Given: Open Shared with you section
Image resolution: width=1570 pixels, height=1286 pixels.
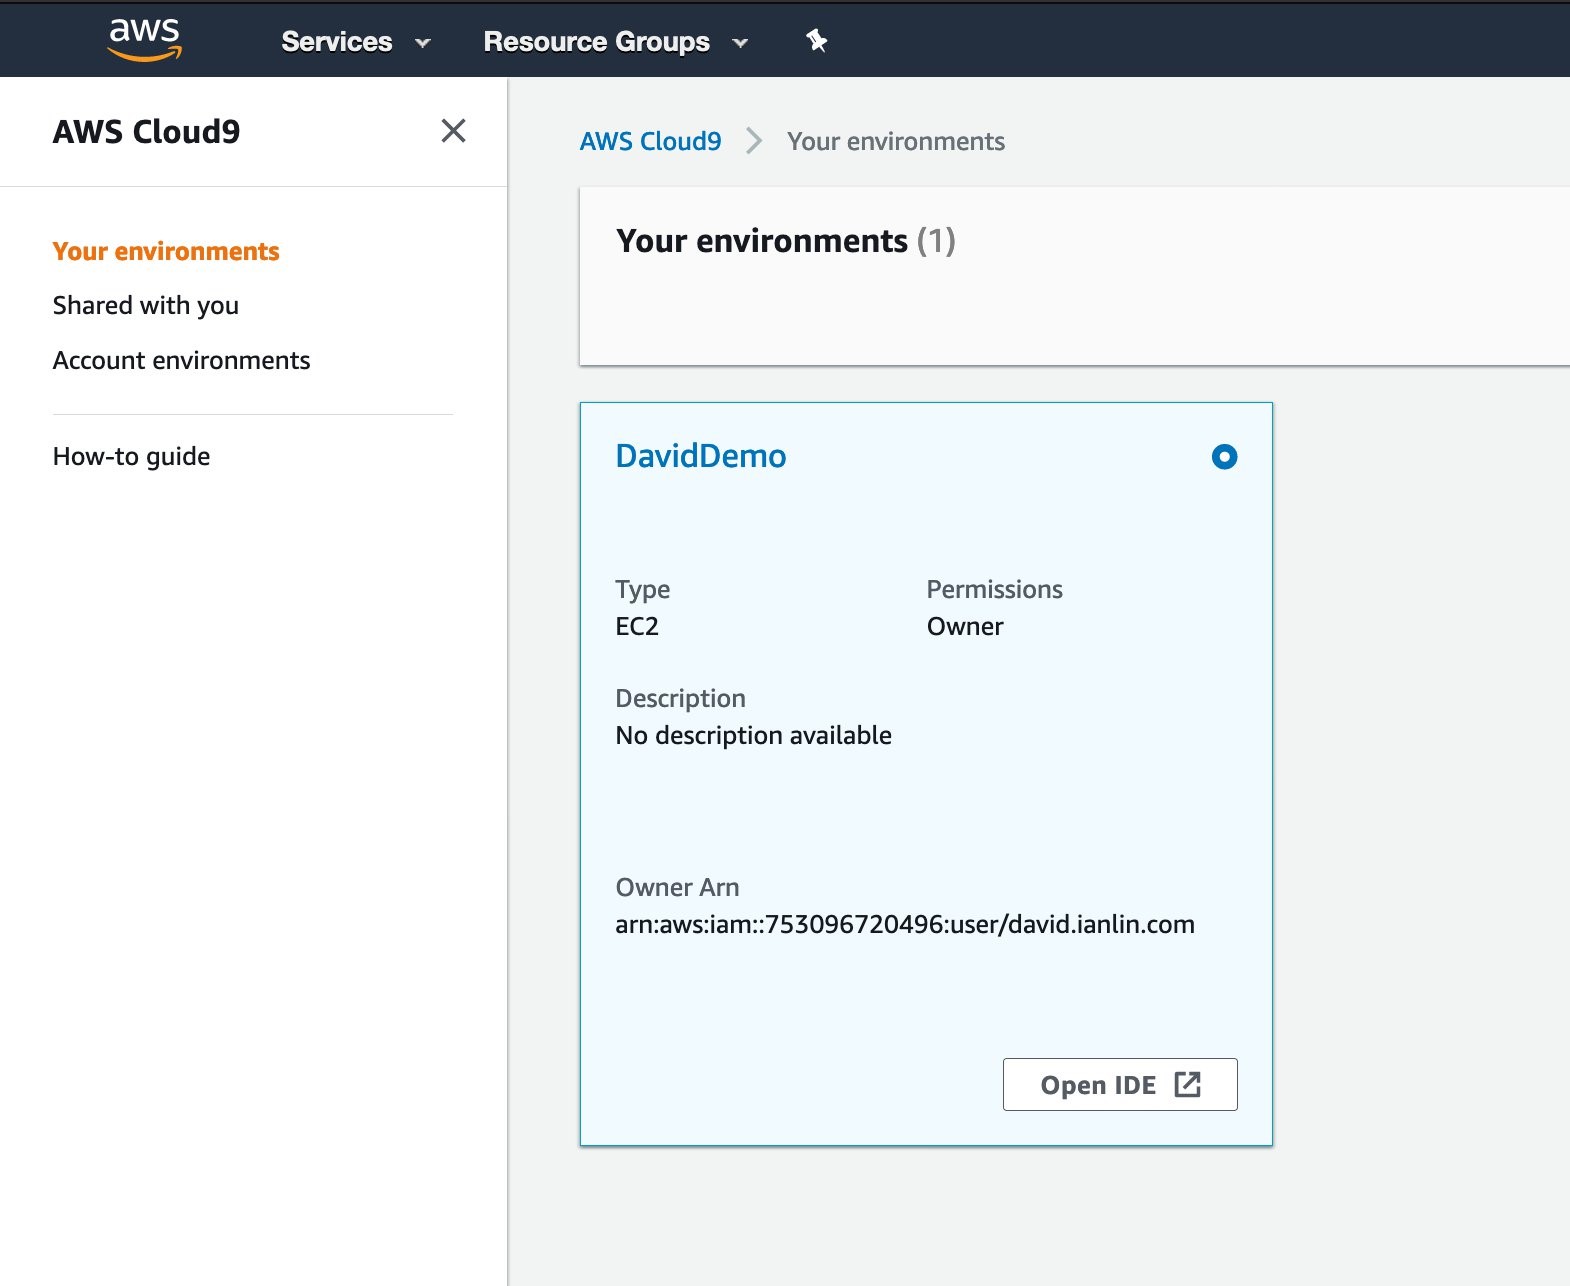Looking at the screenshot, I should click(146, 305).
